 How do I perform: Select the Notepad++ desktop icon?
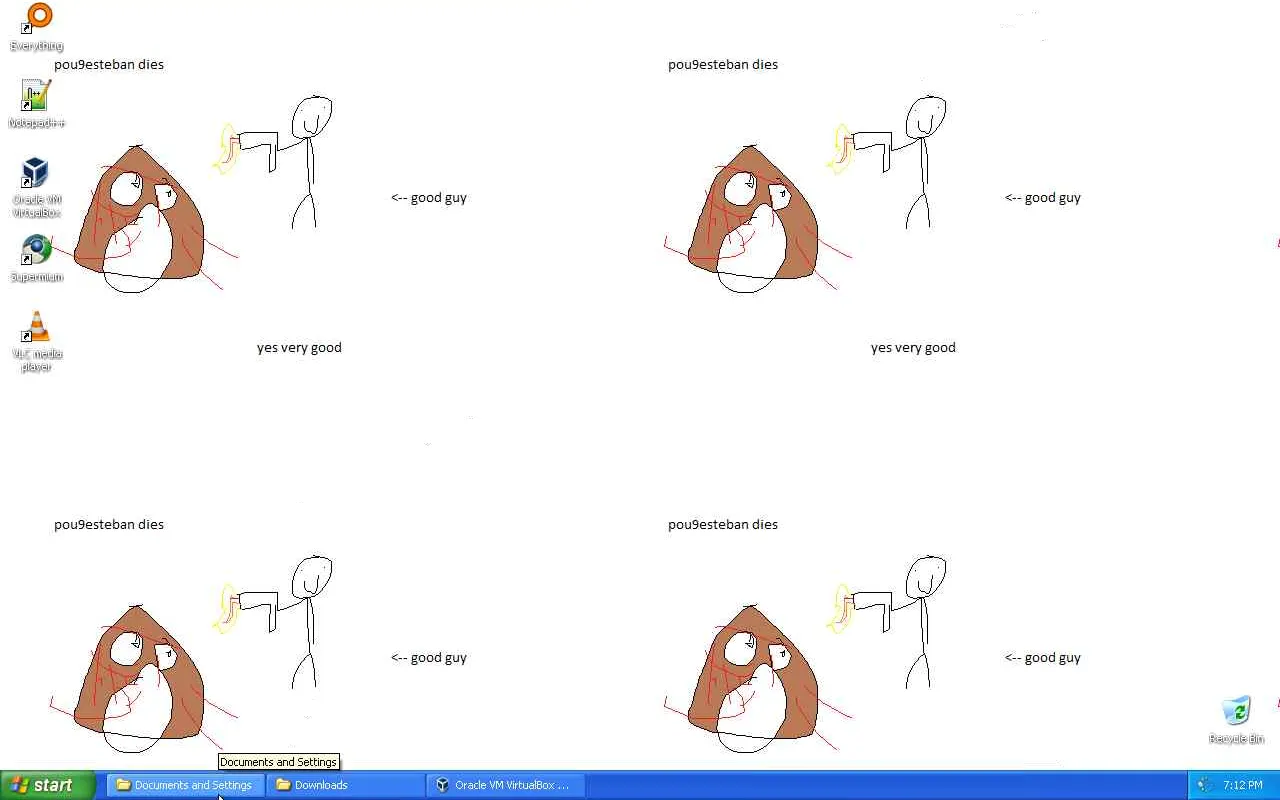tap(37, 104)
